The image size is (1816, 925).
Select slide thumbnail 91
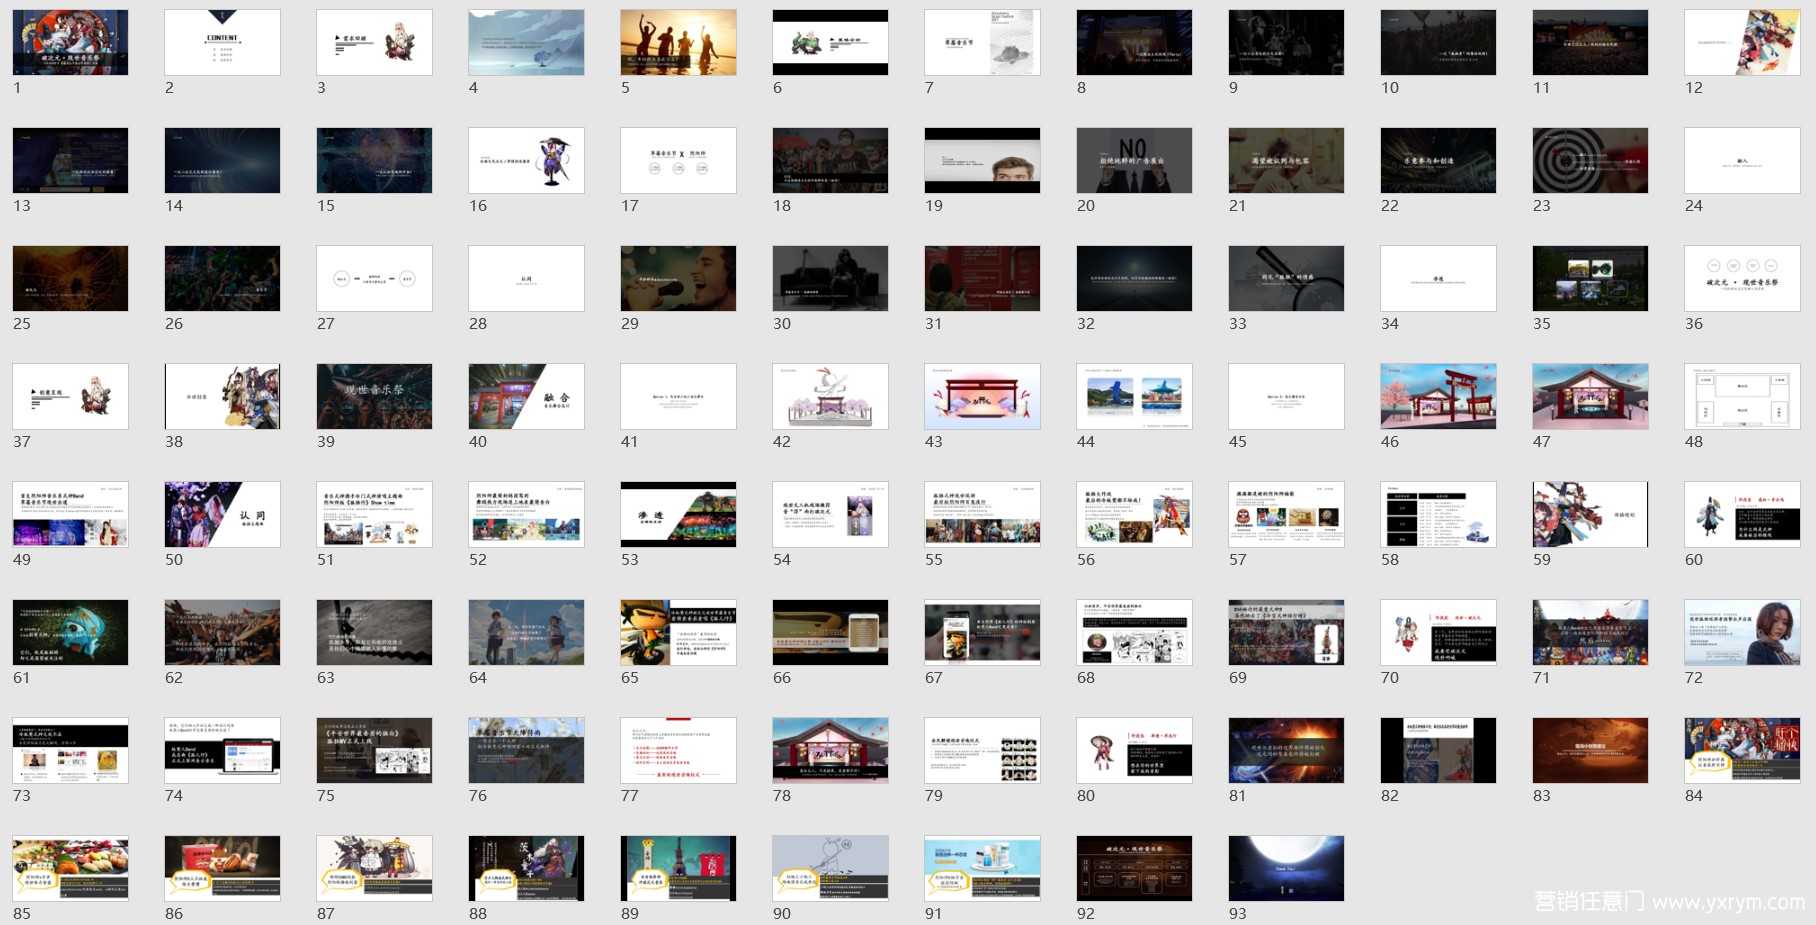(982, 868)
